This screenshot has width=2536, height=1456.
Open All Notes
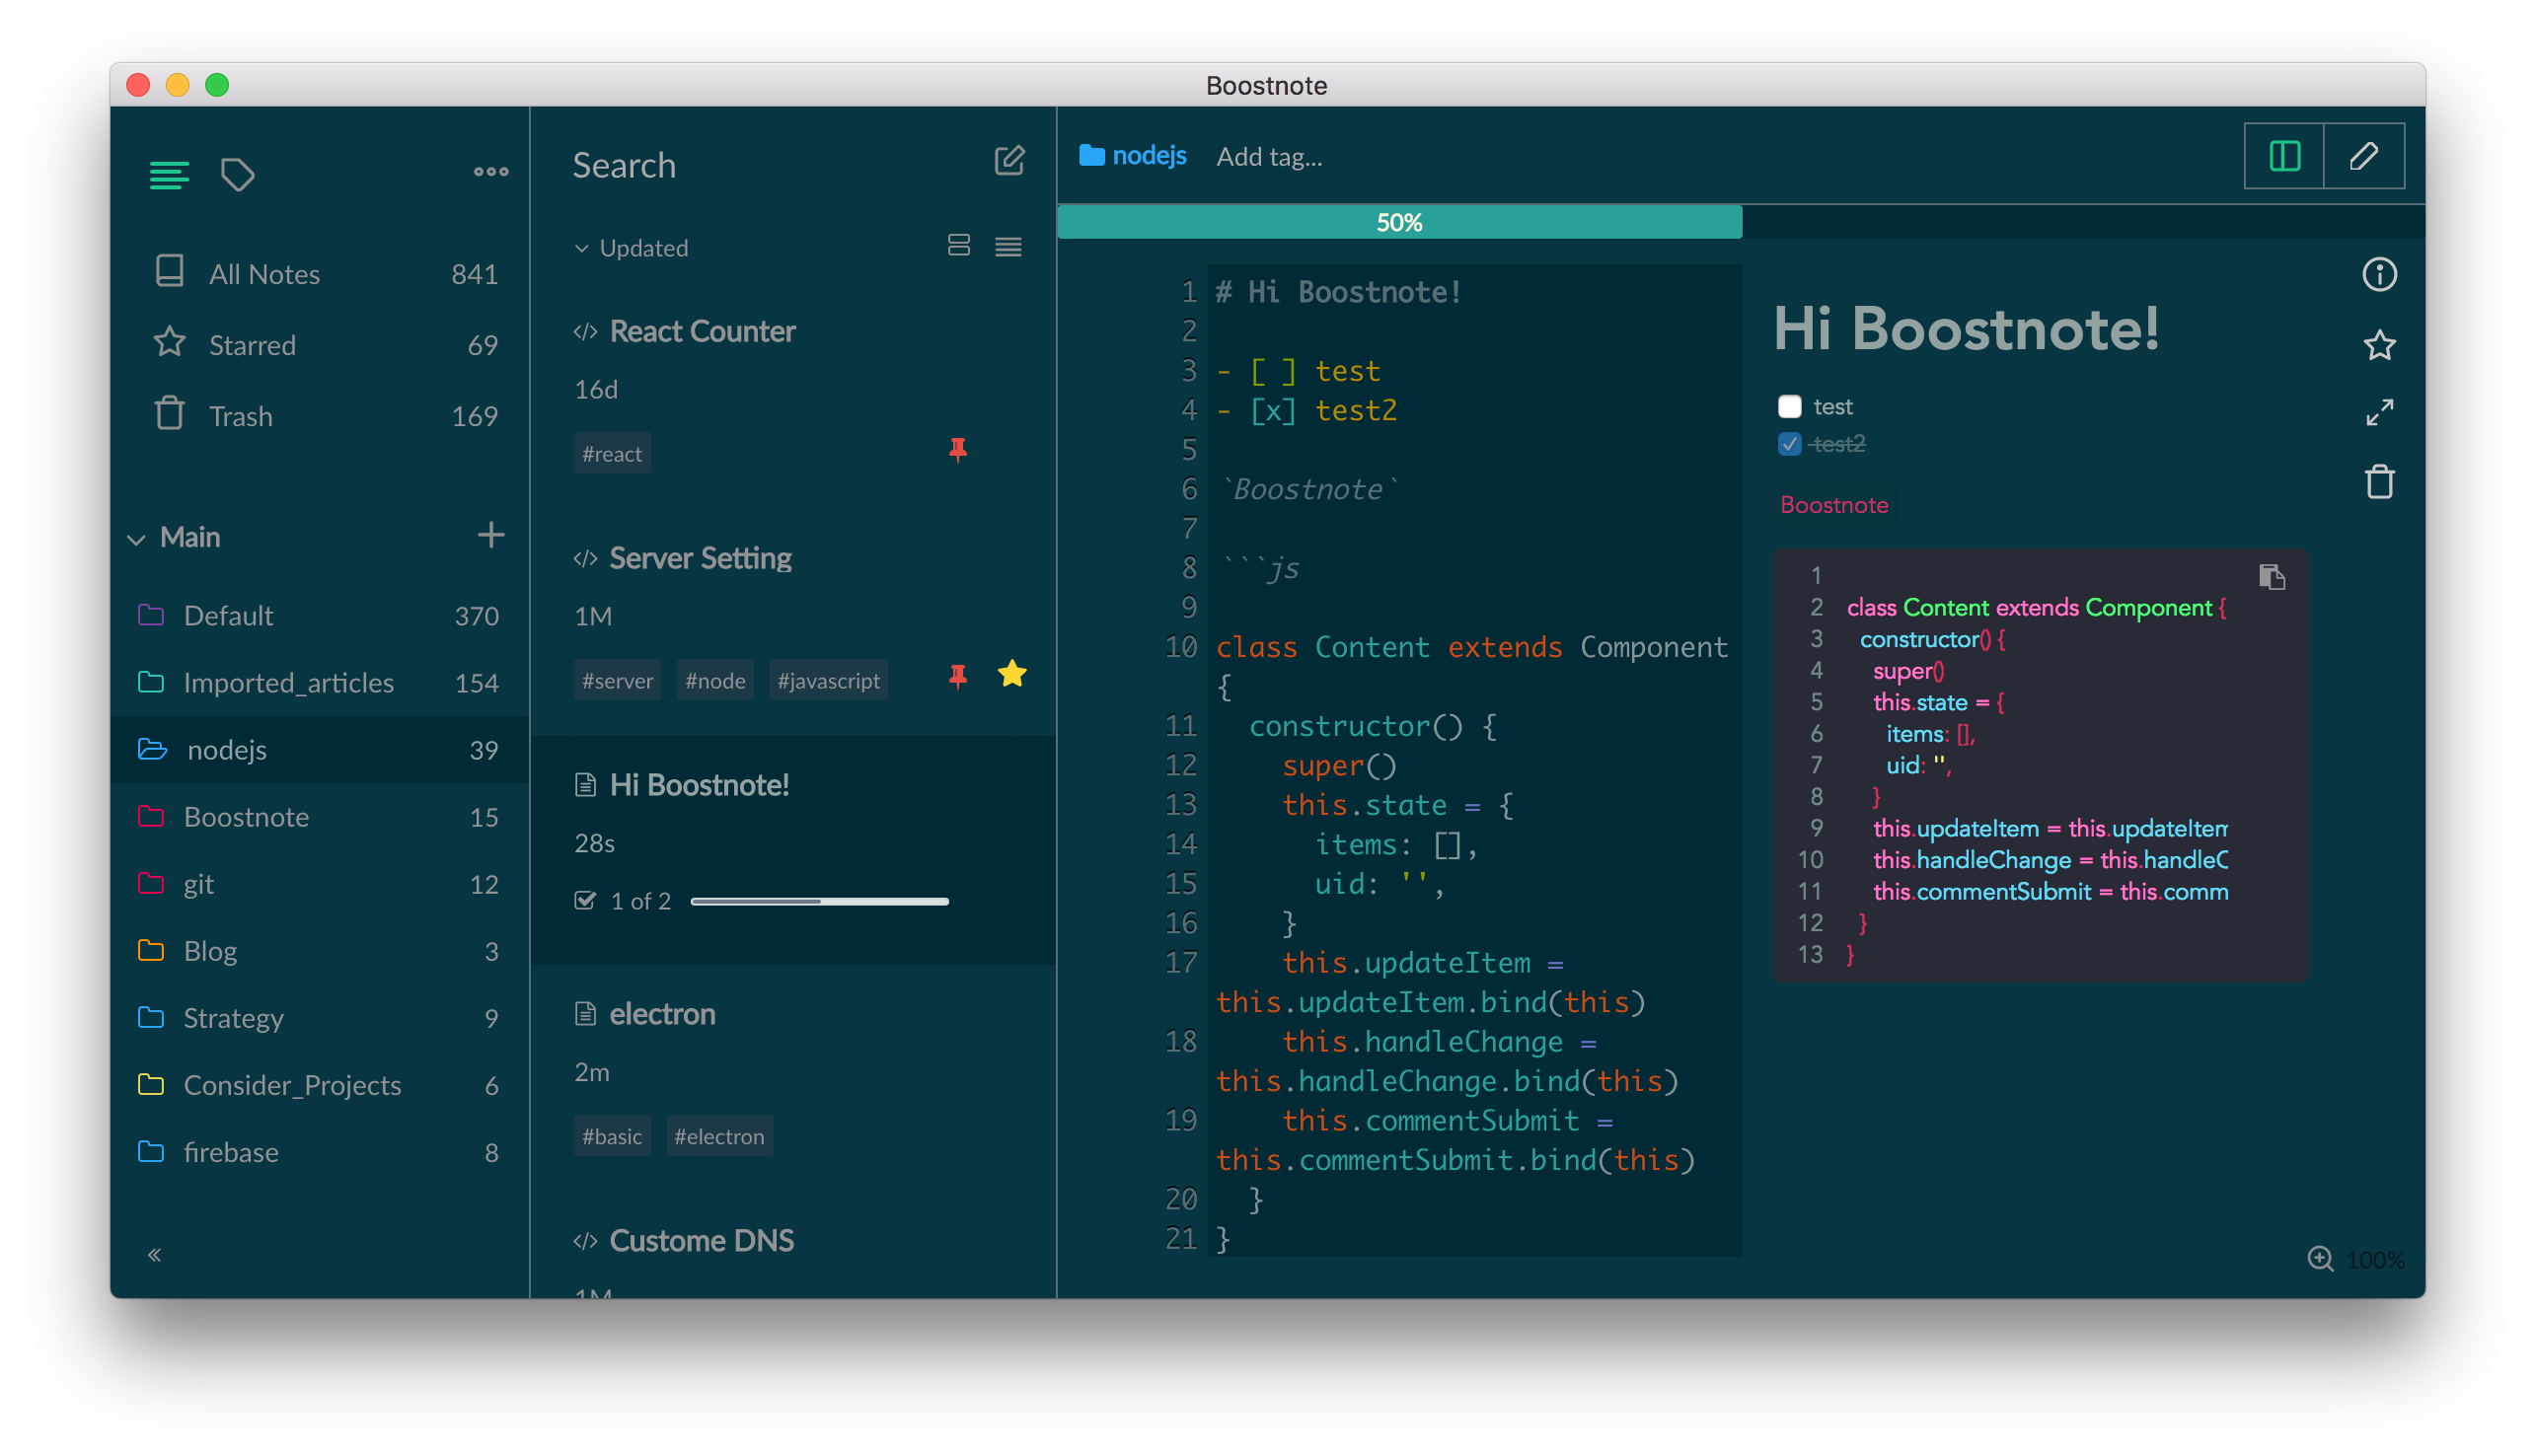(x=320, y=273)
